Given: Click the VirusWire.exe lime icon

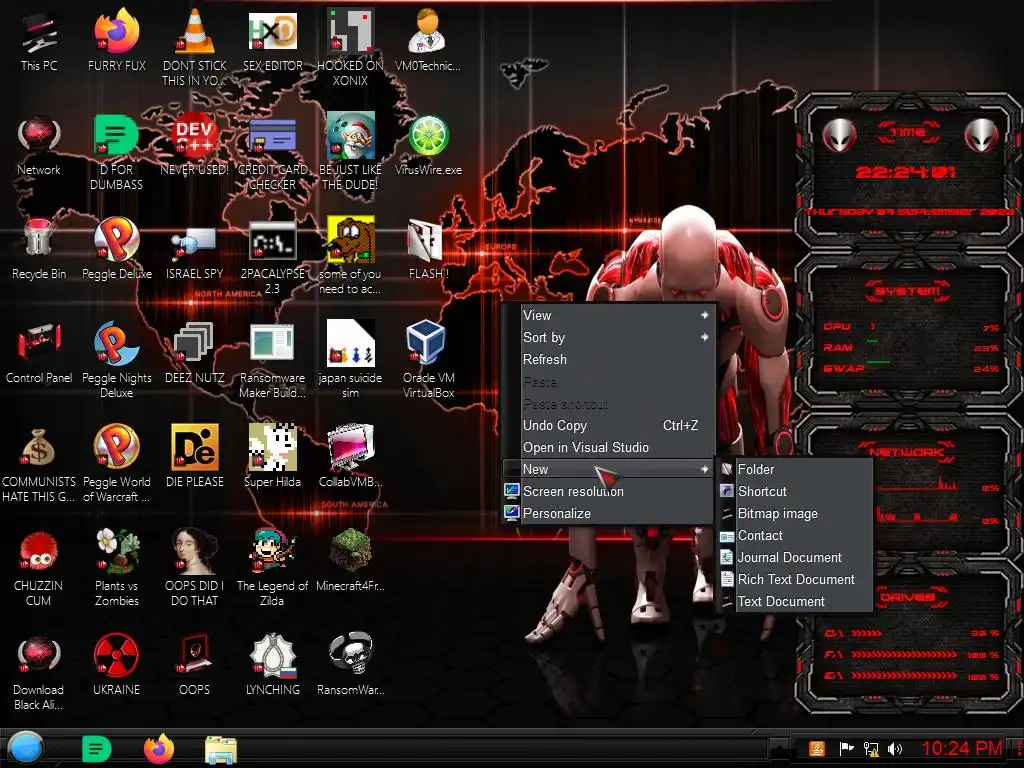Looking at the screenshot, I should [428, 145].
